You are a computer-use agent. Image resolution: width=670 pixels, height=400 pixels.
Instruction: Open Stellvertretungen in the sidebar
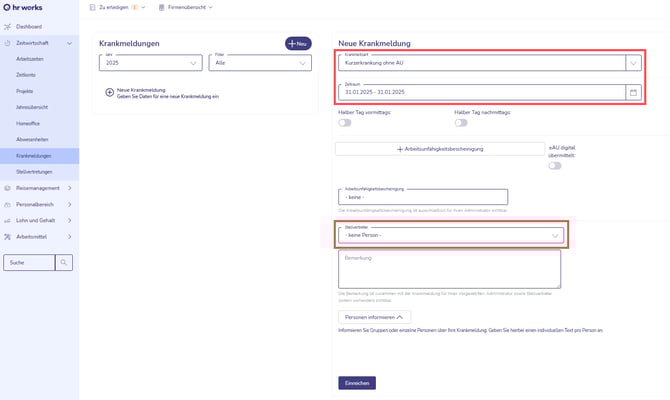click(x=34, y=172)
